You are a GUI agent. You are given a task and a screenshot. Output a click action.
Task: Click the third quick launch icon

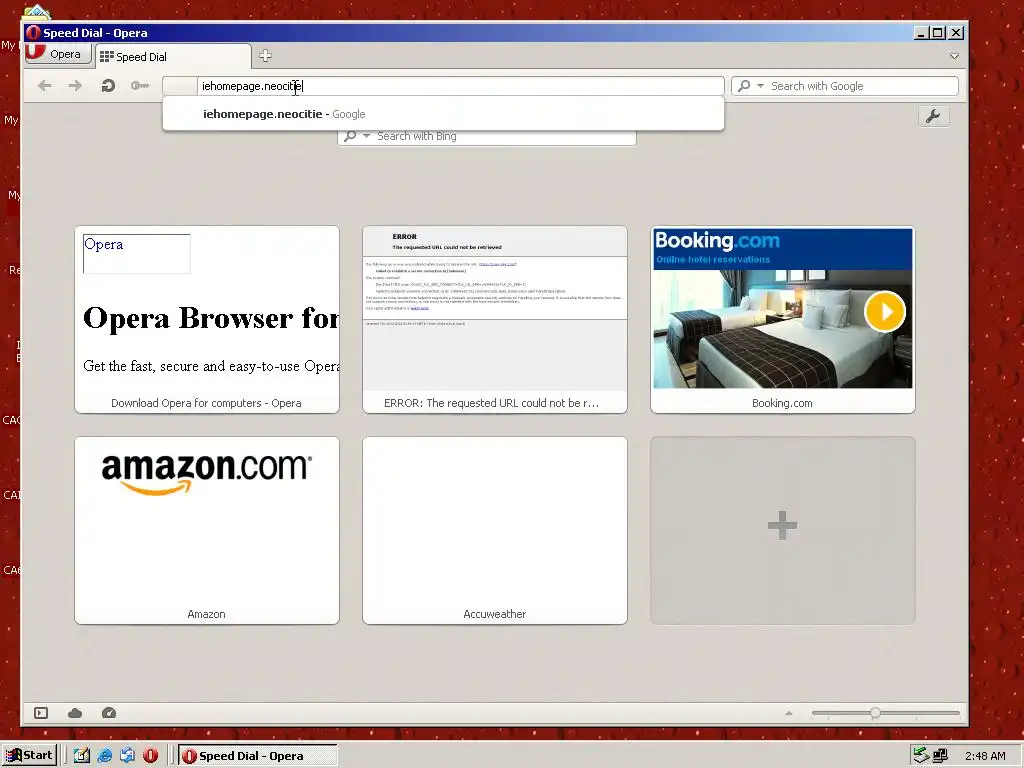(127, 756)
